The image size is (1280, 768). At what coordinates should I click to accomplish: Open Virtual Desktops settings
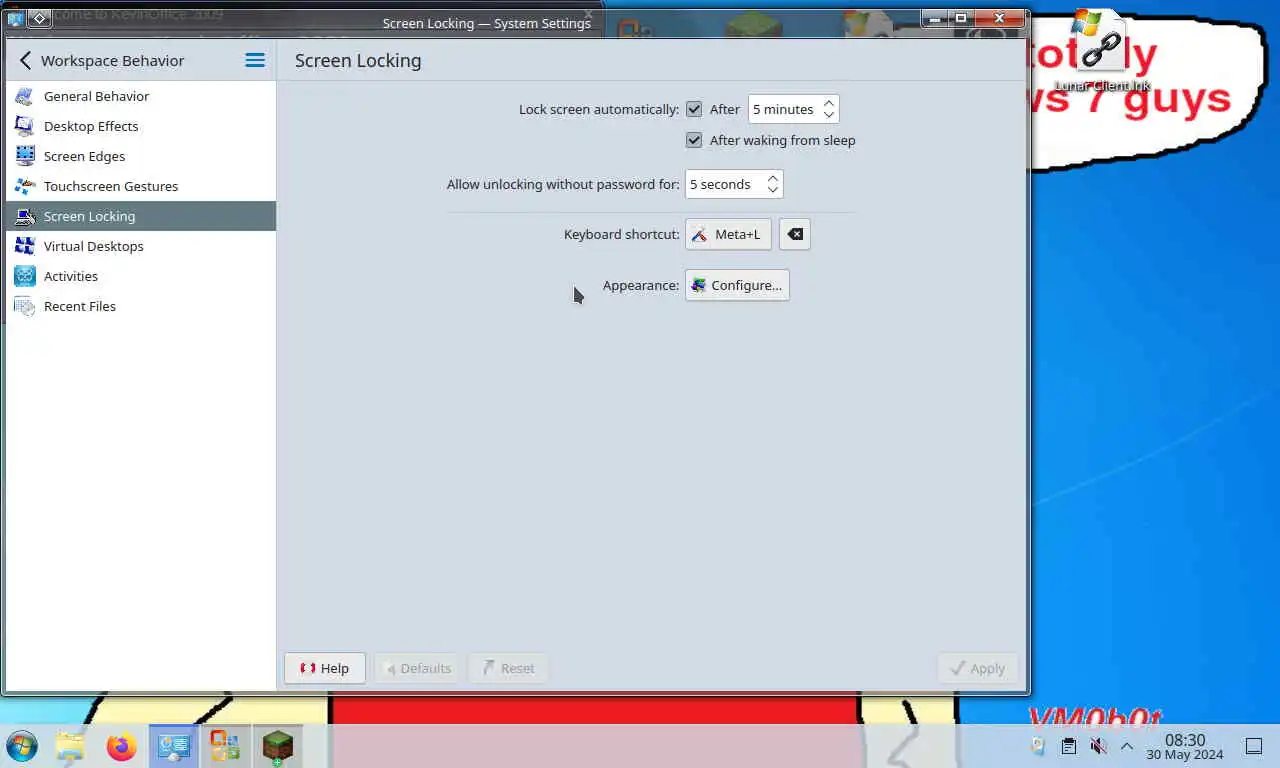tap(140, 246)
